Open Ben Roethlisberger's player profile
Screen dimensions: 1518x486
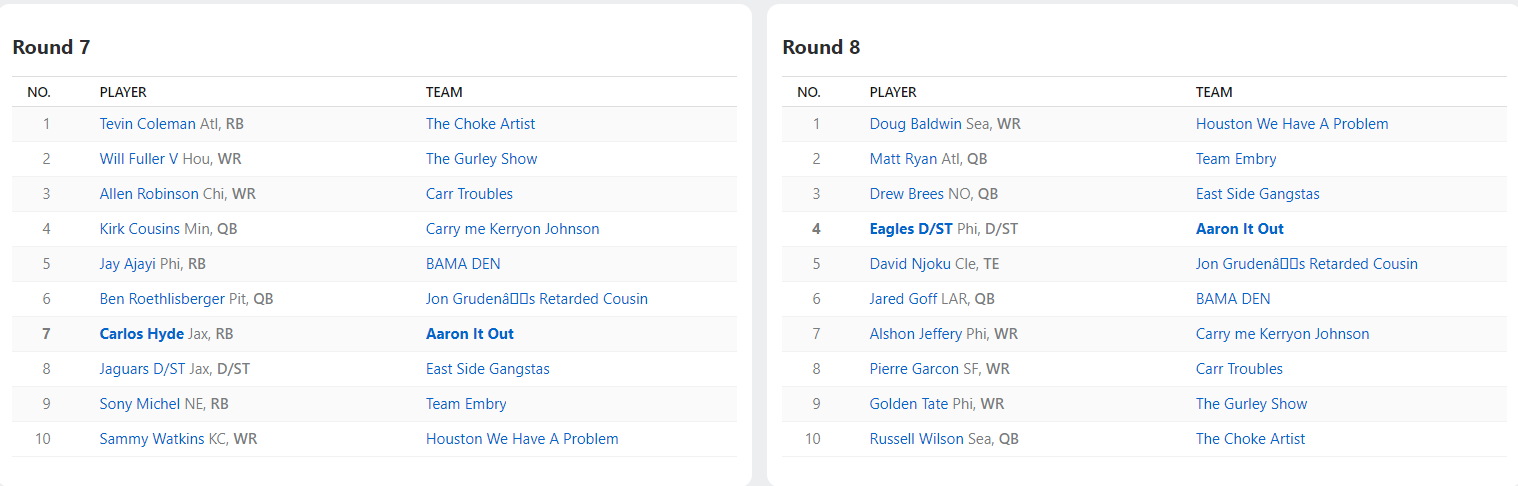tap(162, 299)
